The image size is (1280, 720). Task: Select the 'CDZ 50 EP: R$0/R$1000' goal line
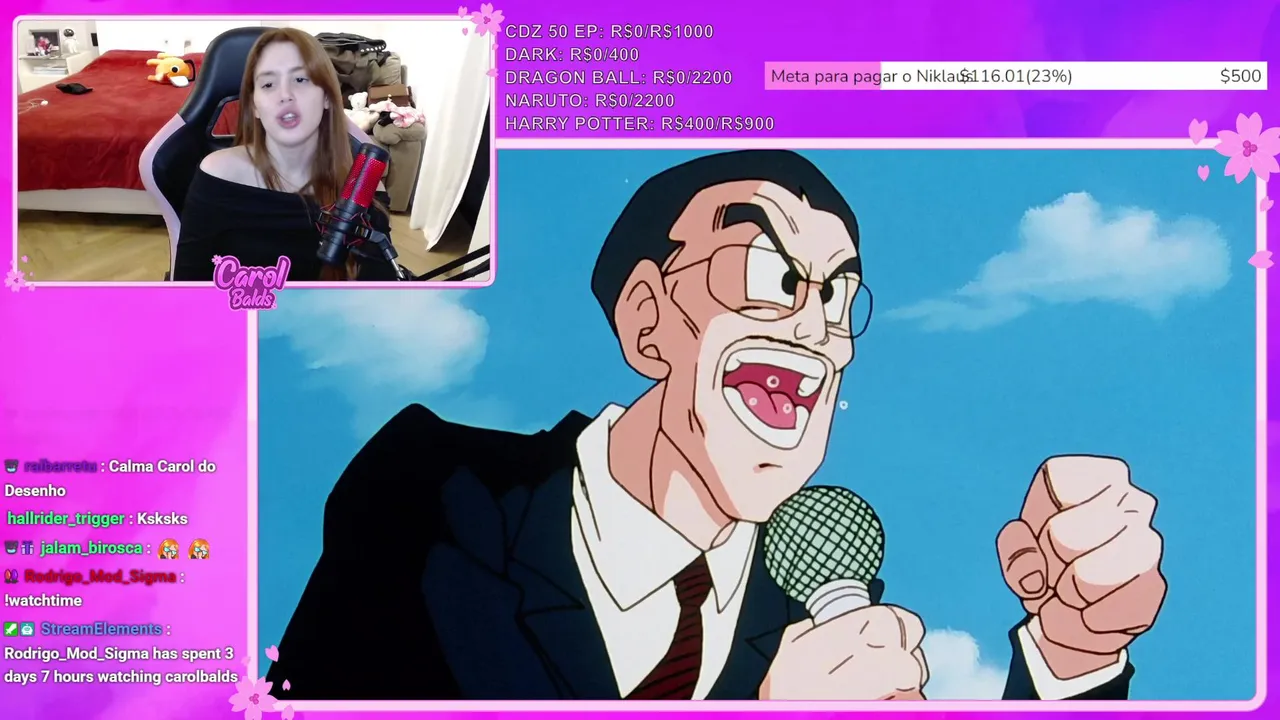tap(609, 31)
